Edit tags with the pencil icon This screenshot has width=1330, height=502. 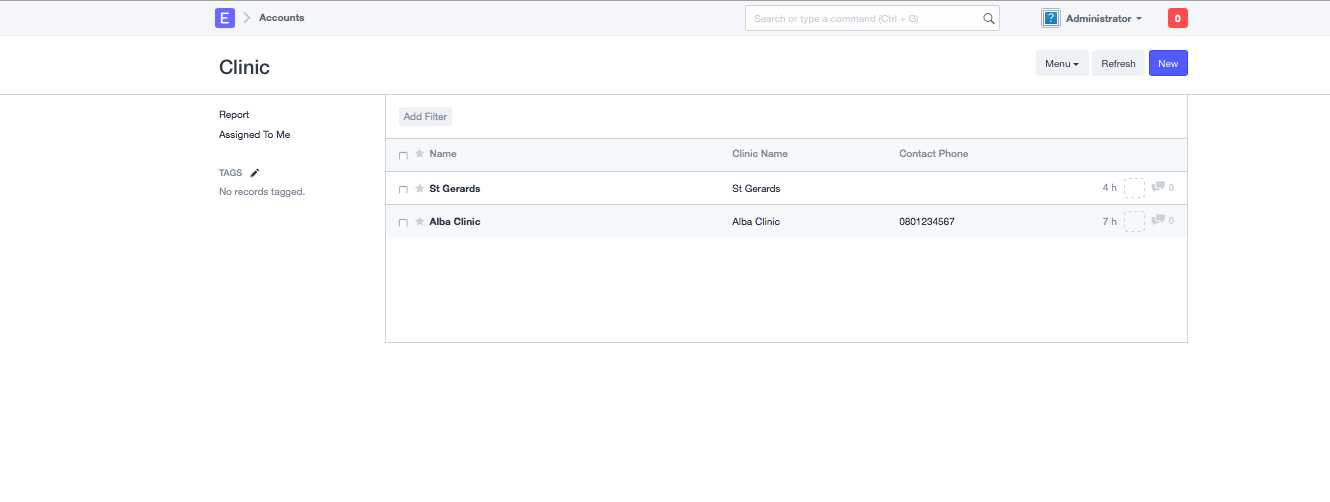pyautogui.click(x=255, y=173)
